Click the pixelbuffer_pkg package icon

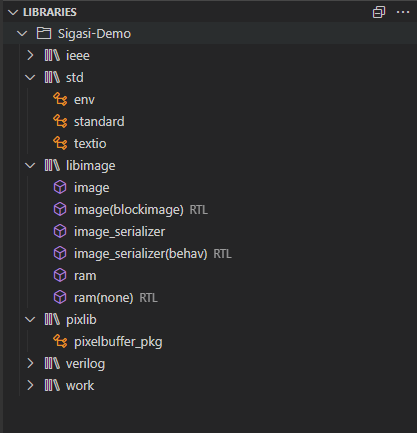tap(60, 341)
